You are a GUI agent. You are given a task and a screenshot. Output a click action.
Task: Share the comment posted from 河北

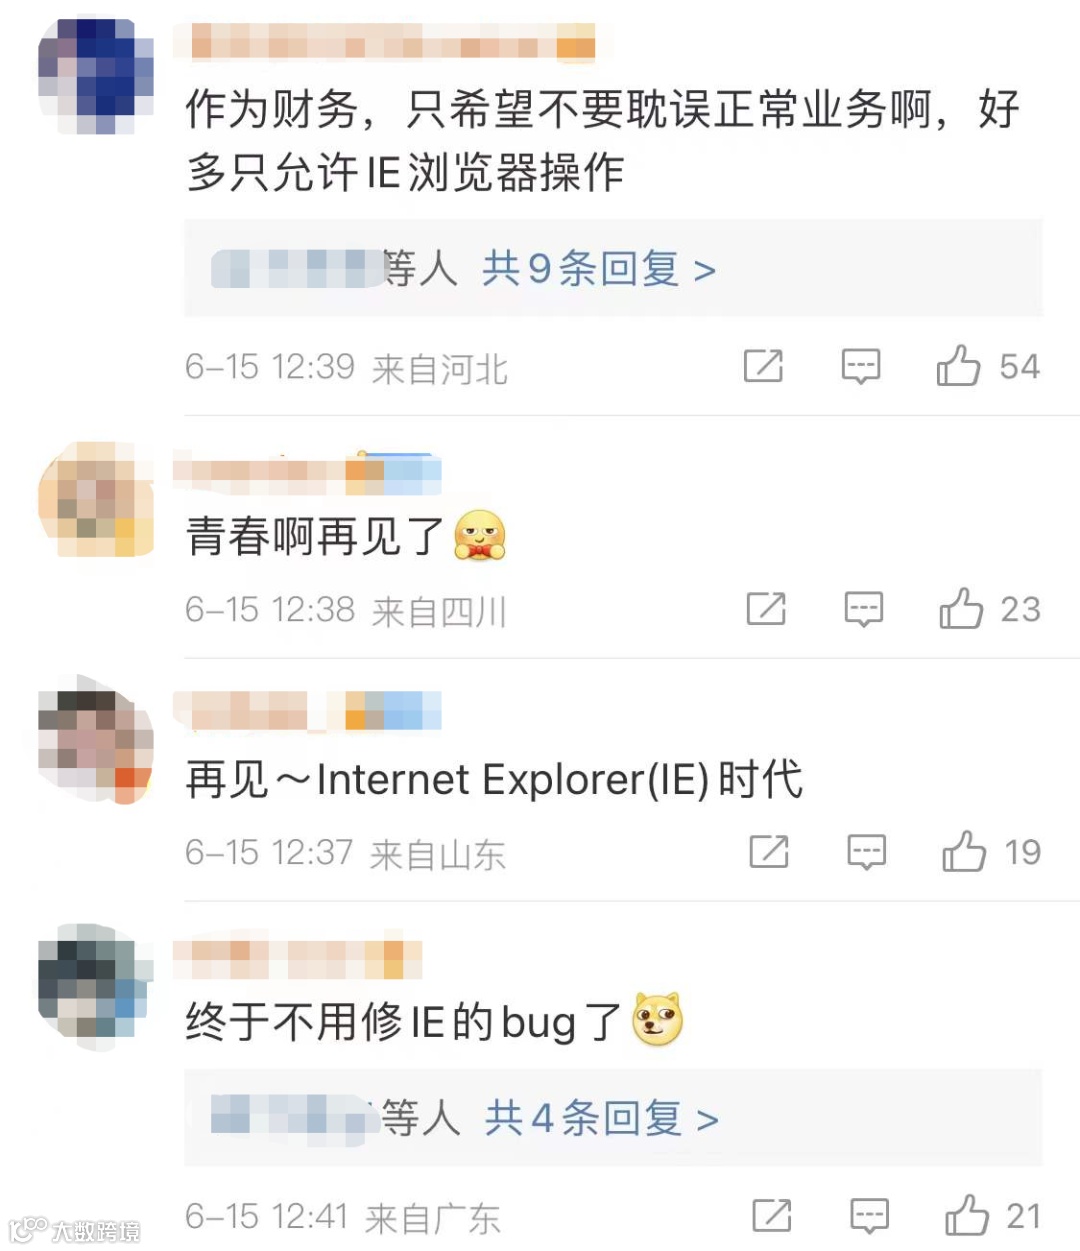coord(763,366)
